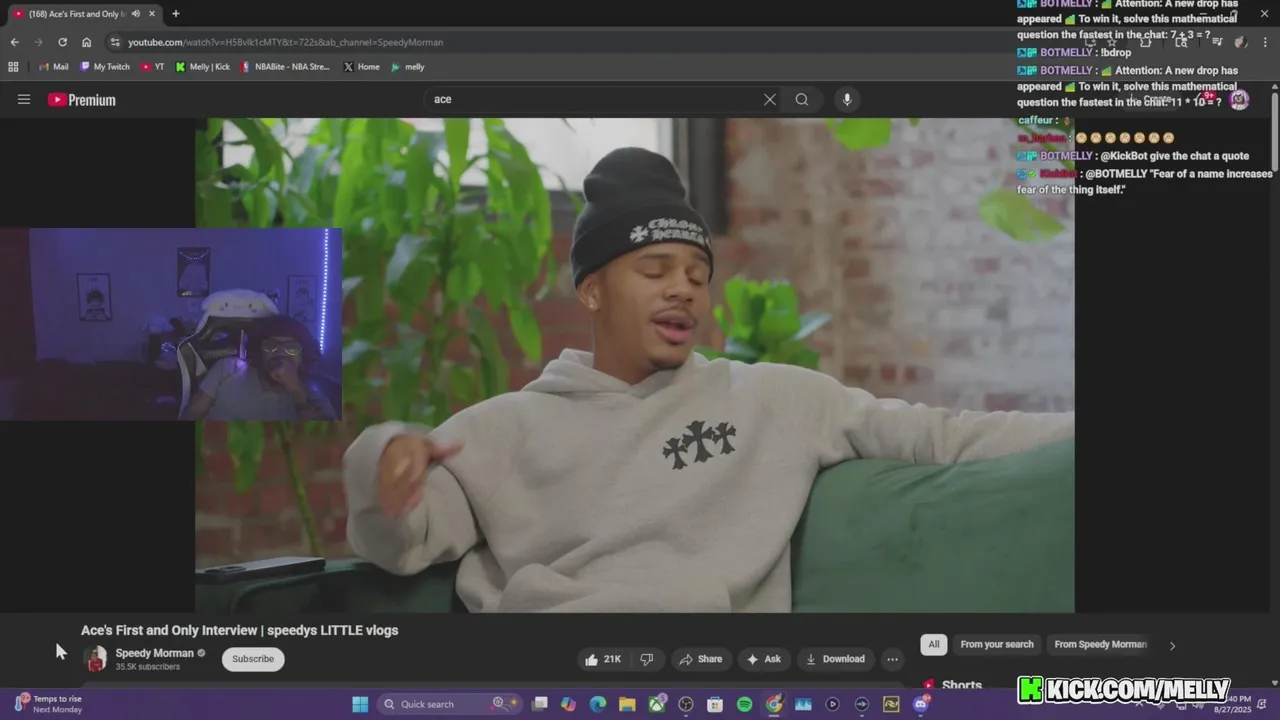This screenshot has height=720, width=1280.
Task: Open the NBABite bookmark
Action: coord(285,67)
